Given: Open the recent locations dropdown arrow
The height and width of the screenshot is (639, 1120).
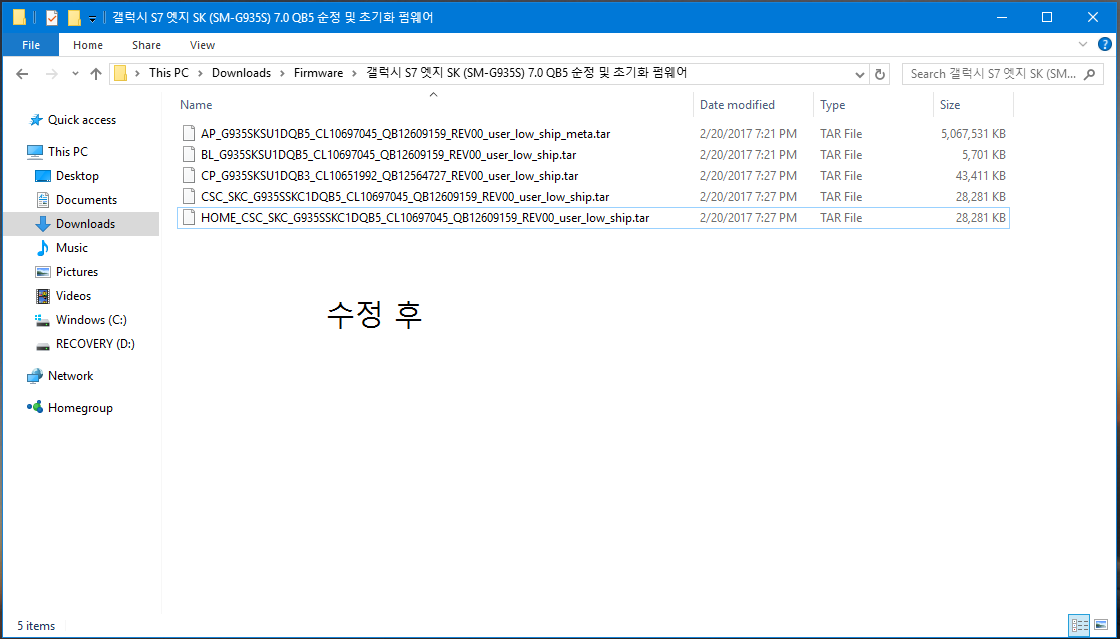Looking at the screenshot, I should [x=73, y=73].
